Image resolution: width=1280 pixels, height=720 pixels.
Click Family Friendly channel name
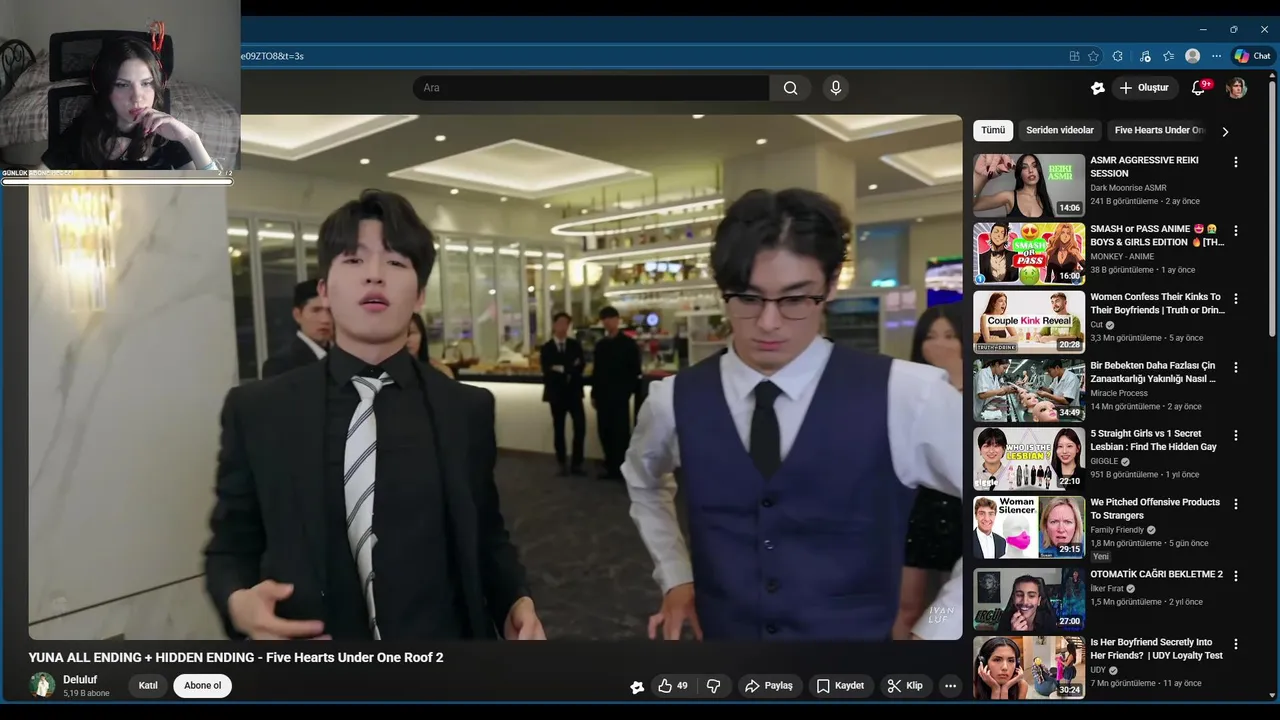[1117, 530]
